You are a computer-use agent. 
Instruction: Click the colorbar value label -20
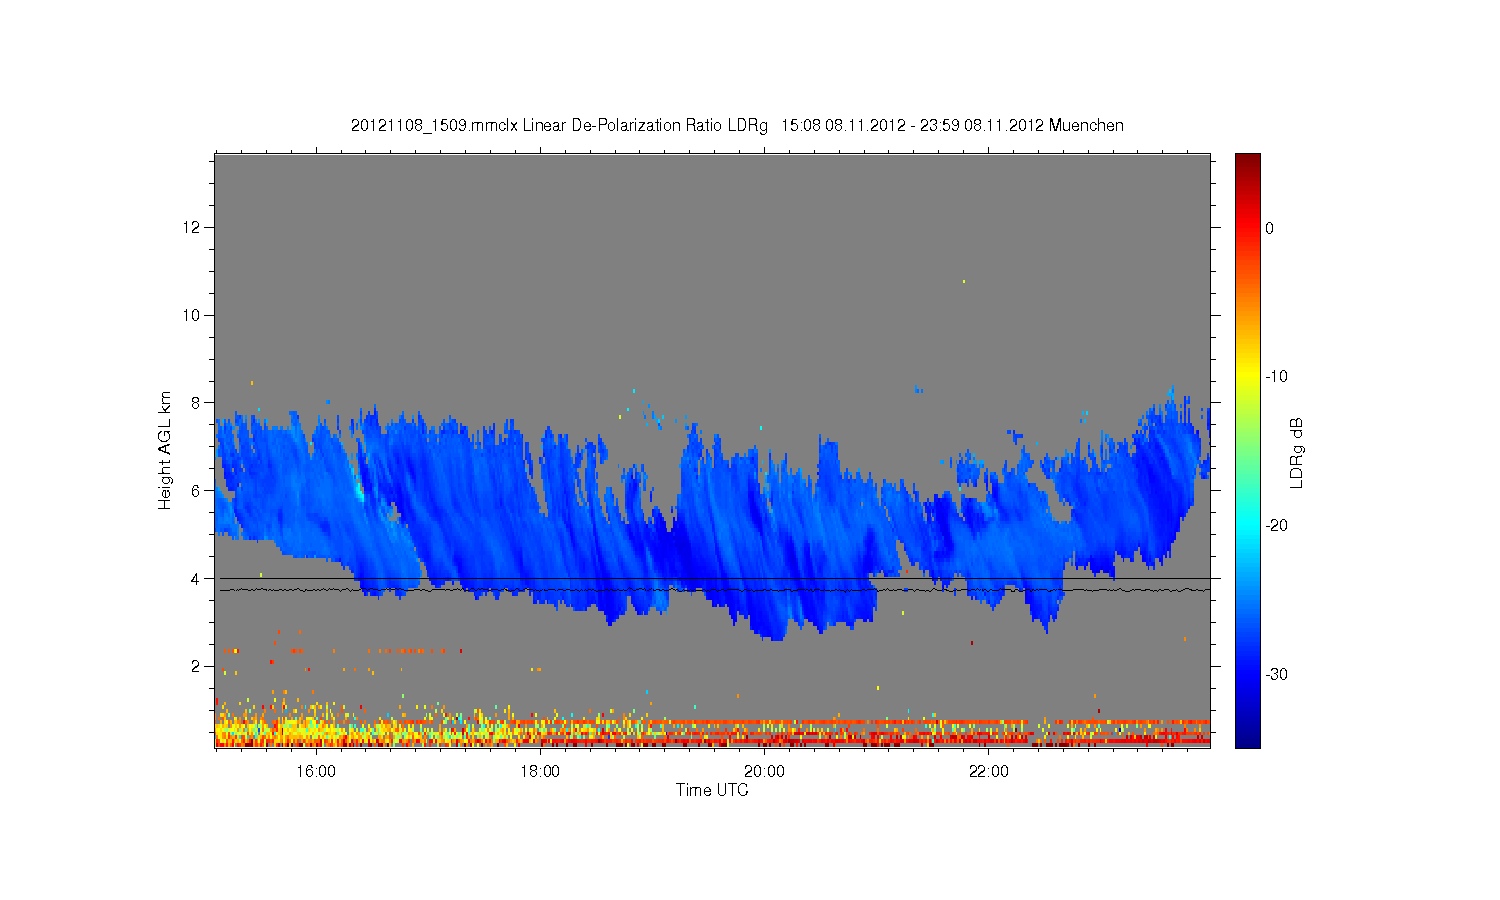(x=1276, y=526)
